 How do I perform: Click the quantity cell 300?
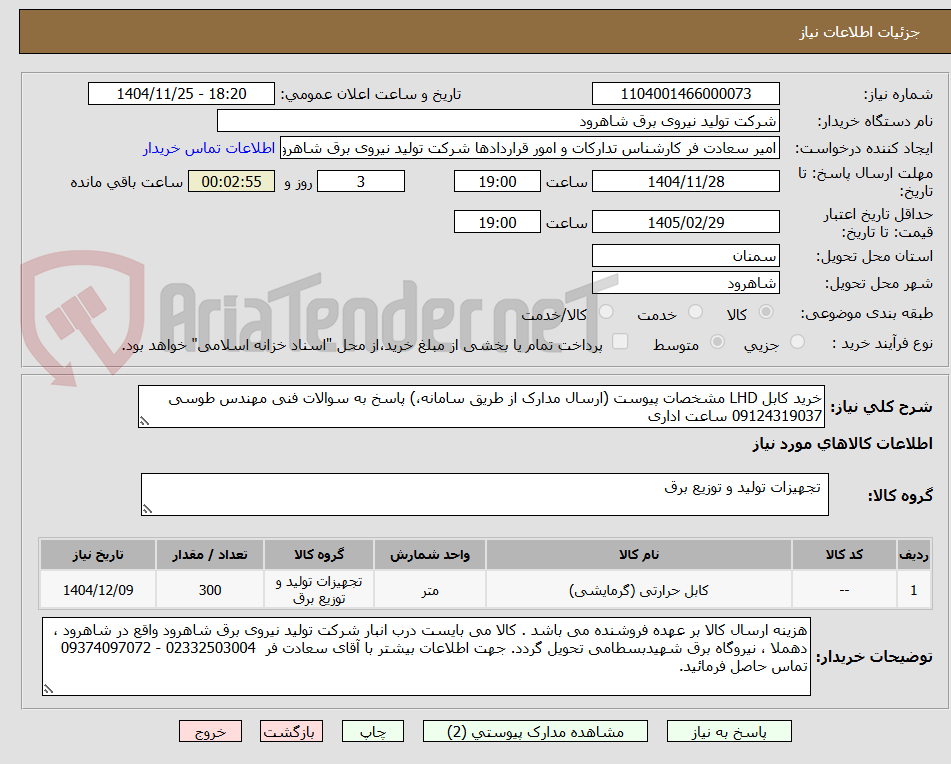210,590
